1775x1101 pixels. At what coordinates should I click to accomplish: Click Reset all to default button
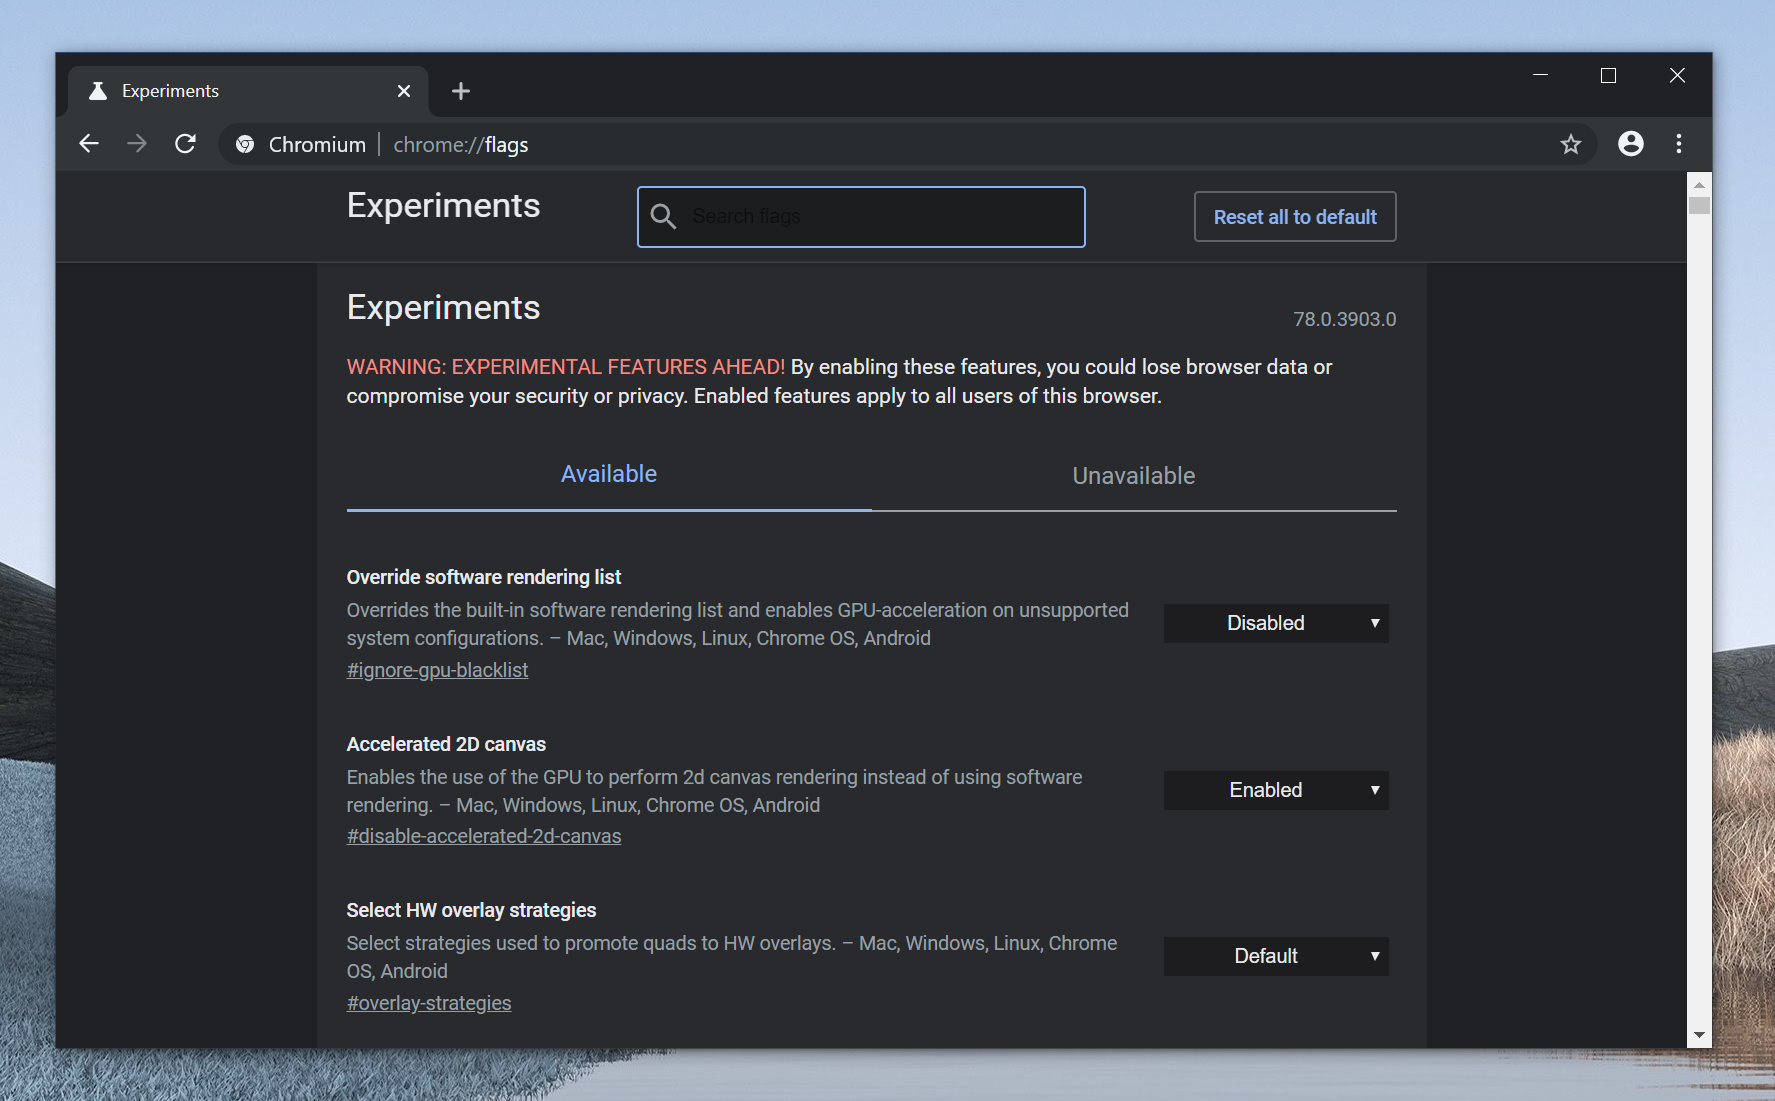click(1294, 217)
